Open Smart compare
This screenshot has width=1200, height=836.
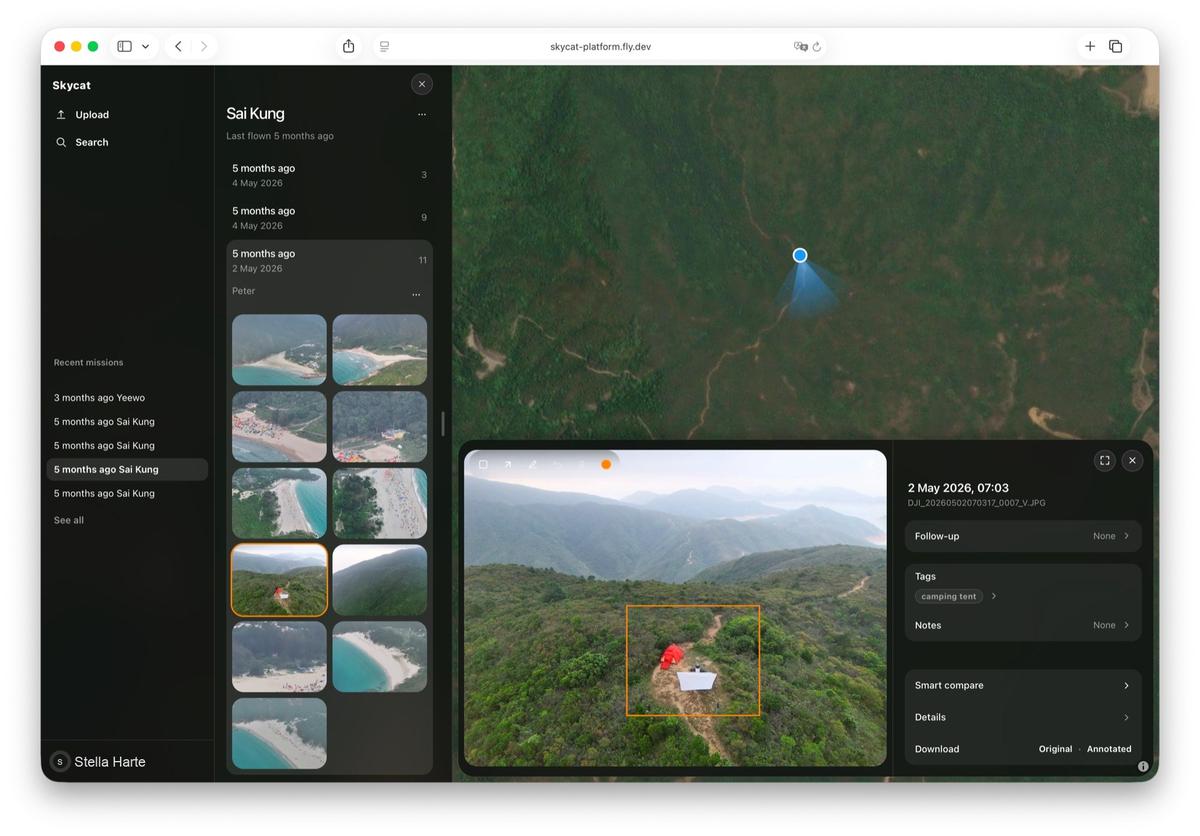click(x=1023, y=686)
